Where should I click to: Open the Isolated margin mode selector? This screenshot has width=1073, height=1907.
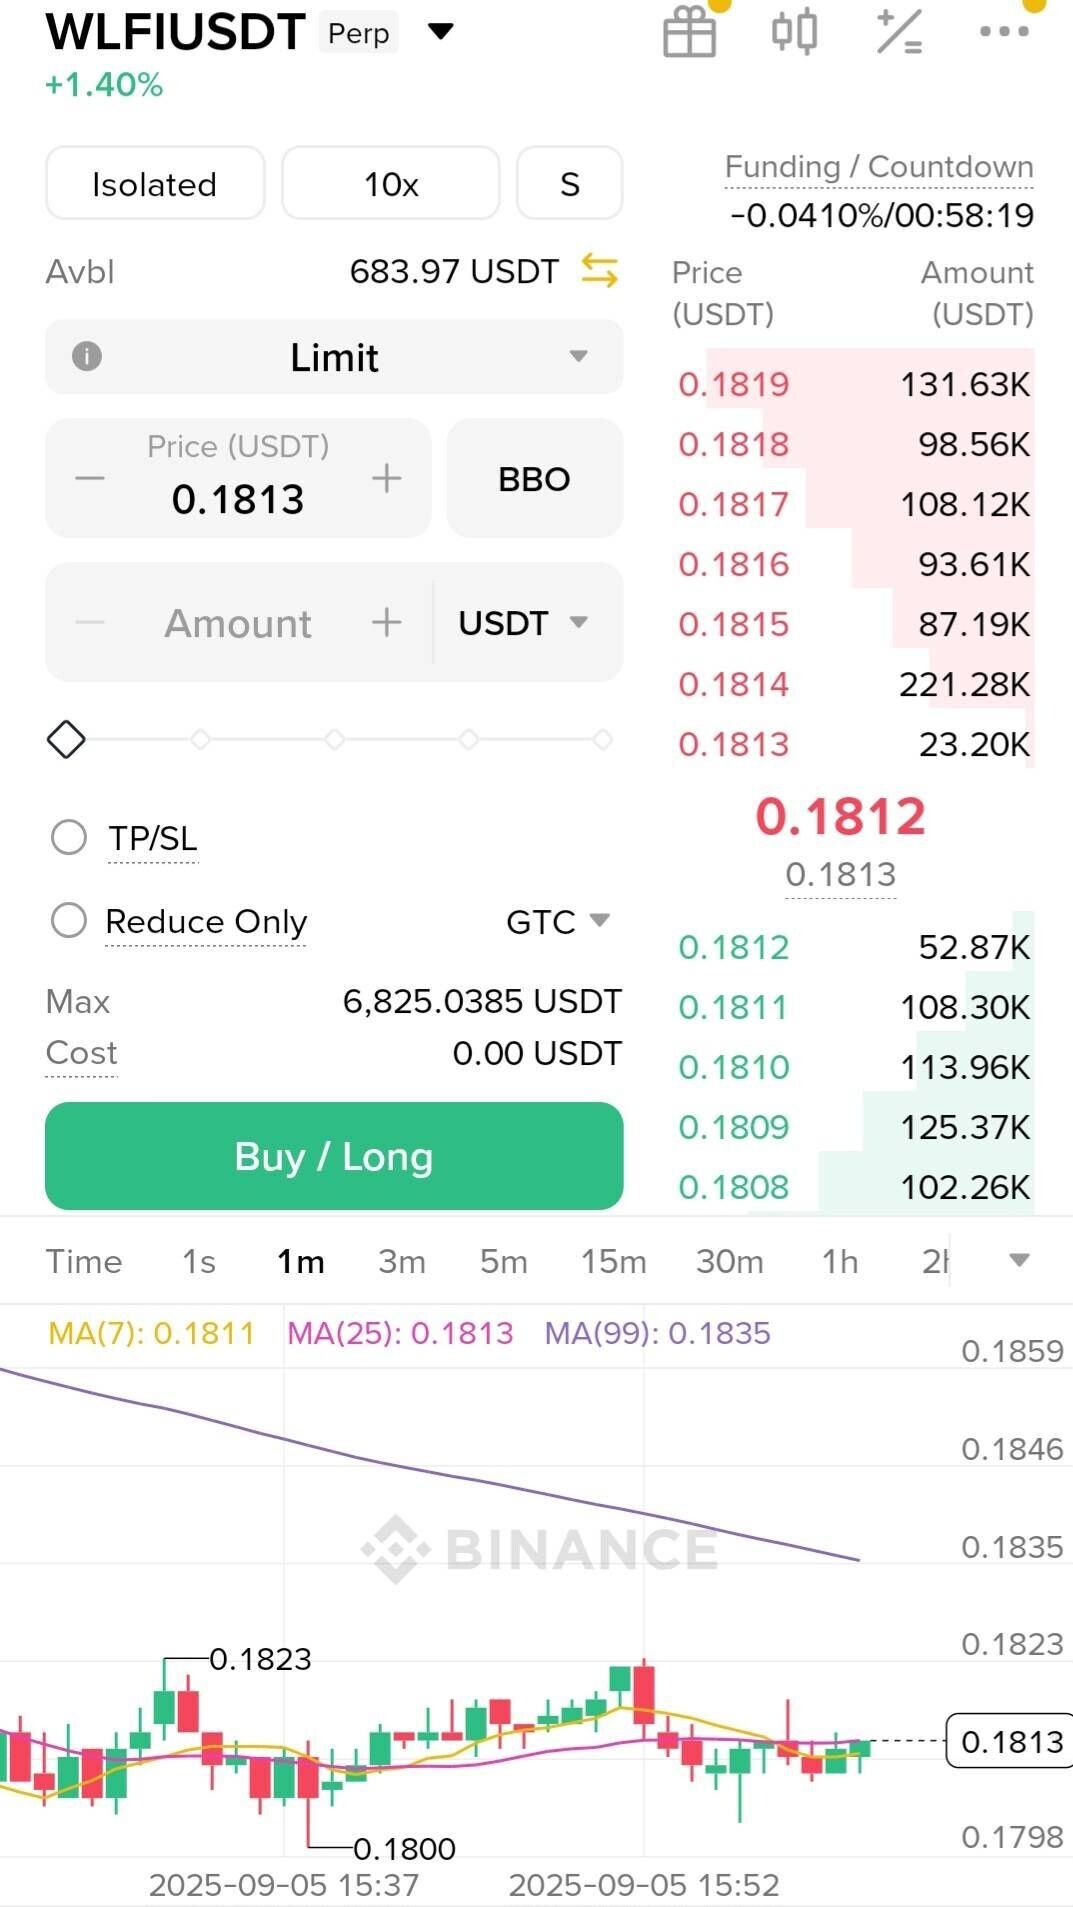(155, 184)
